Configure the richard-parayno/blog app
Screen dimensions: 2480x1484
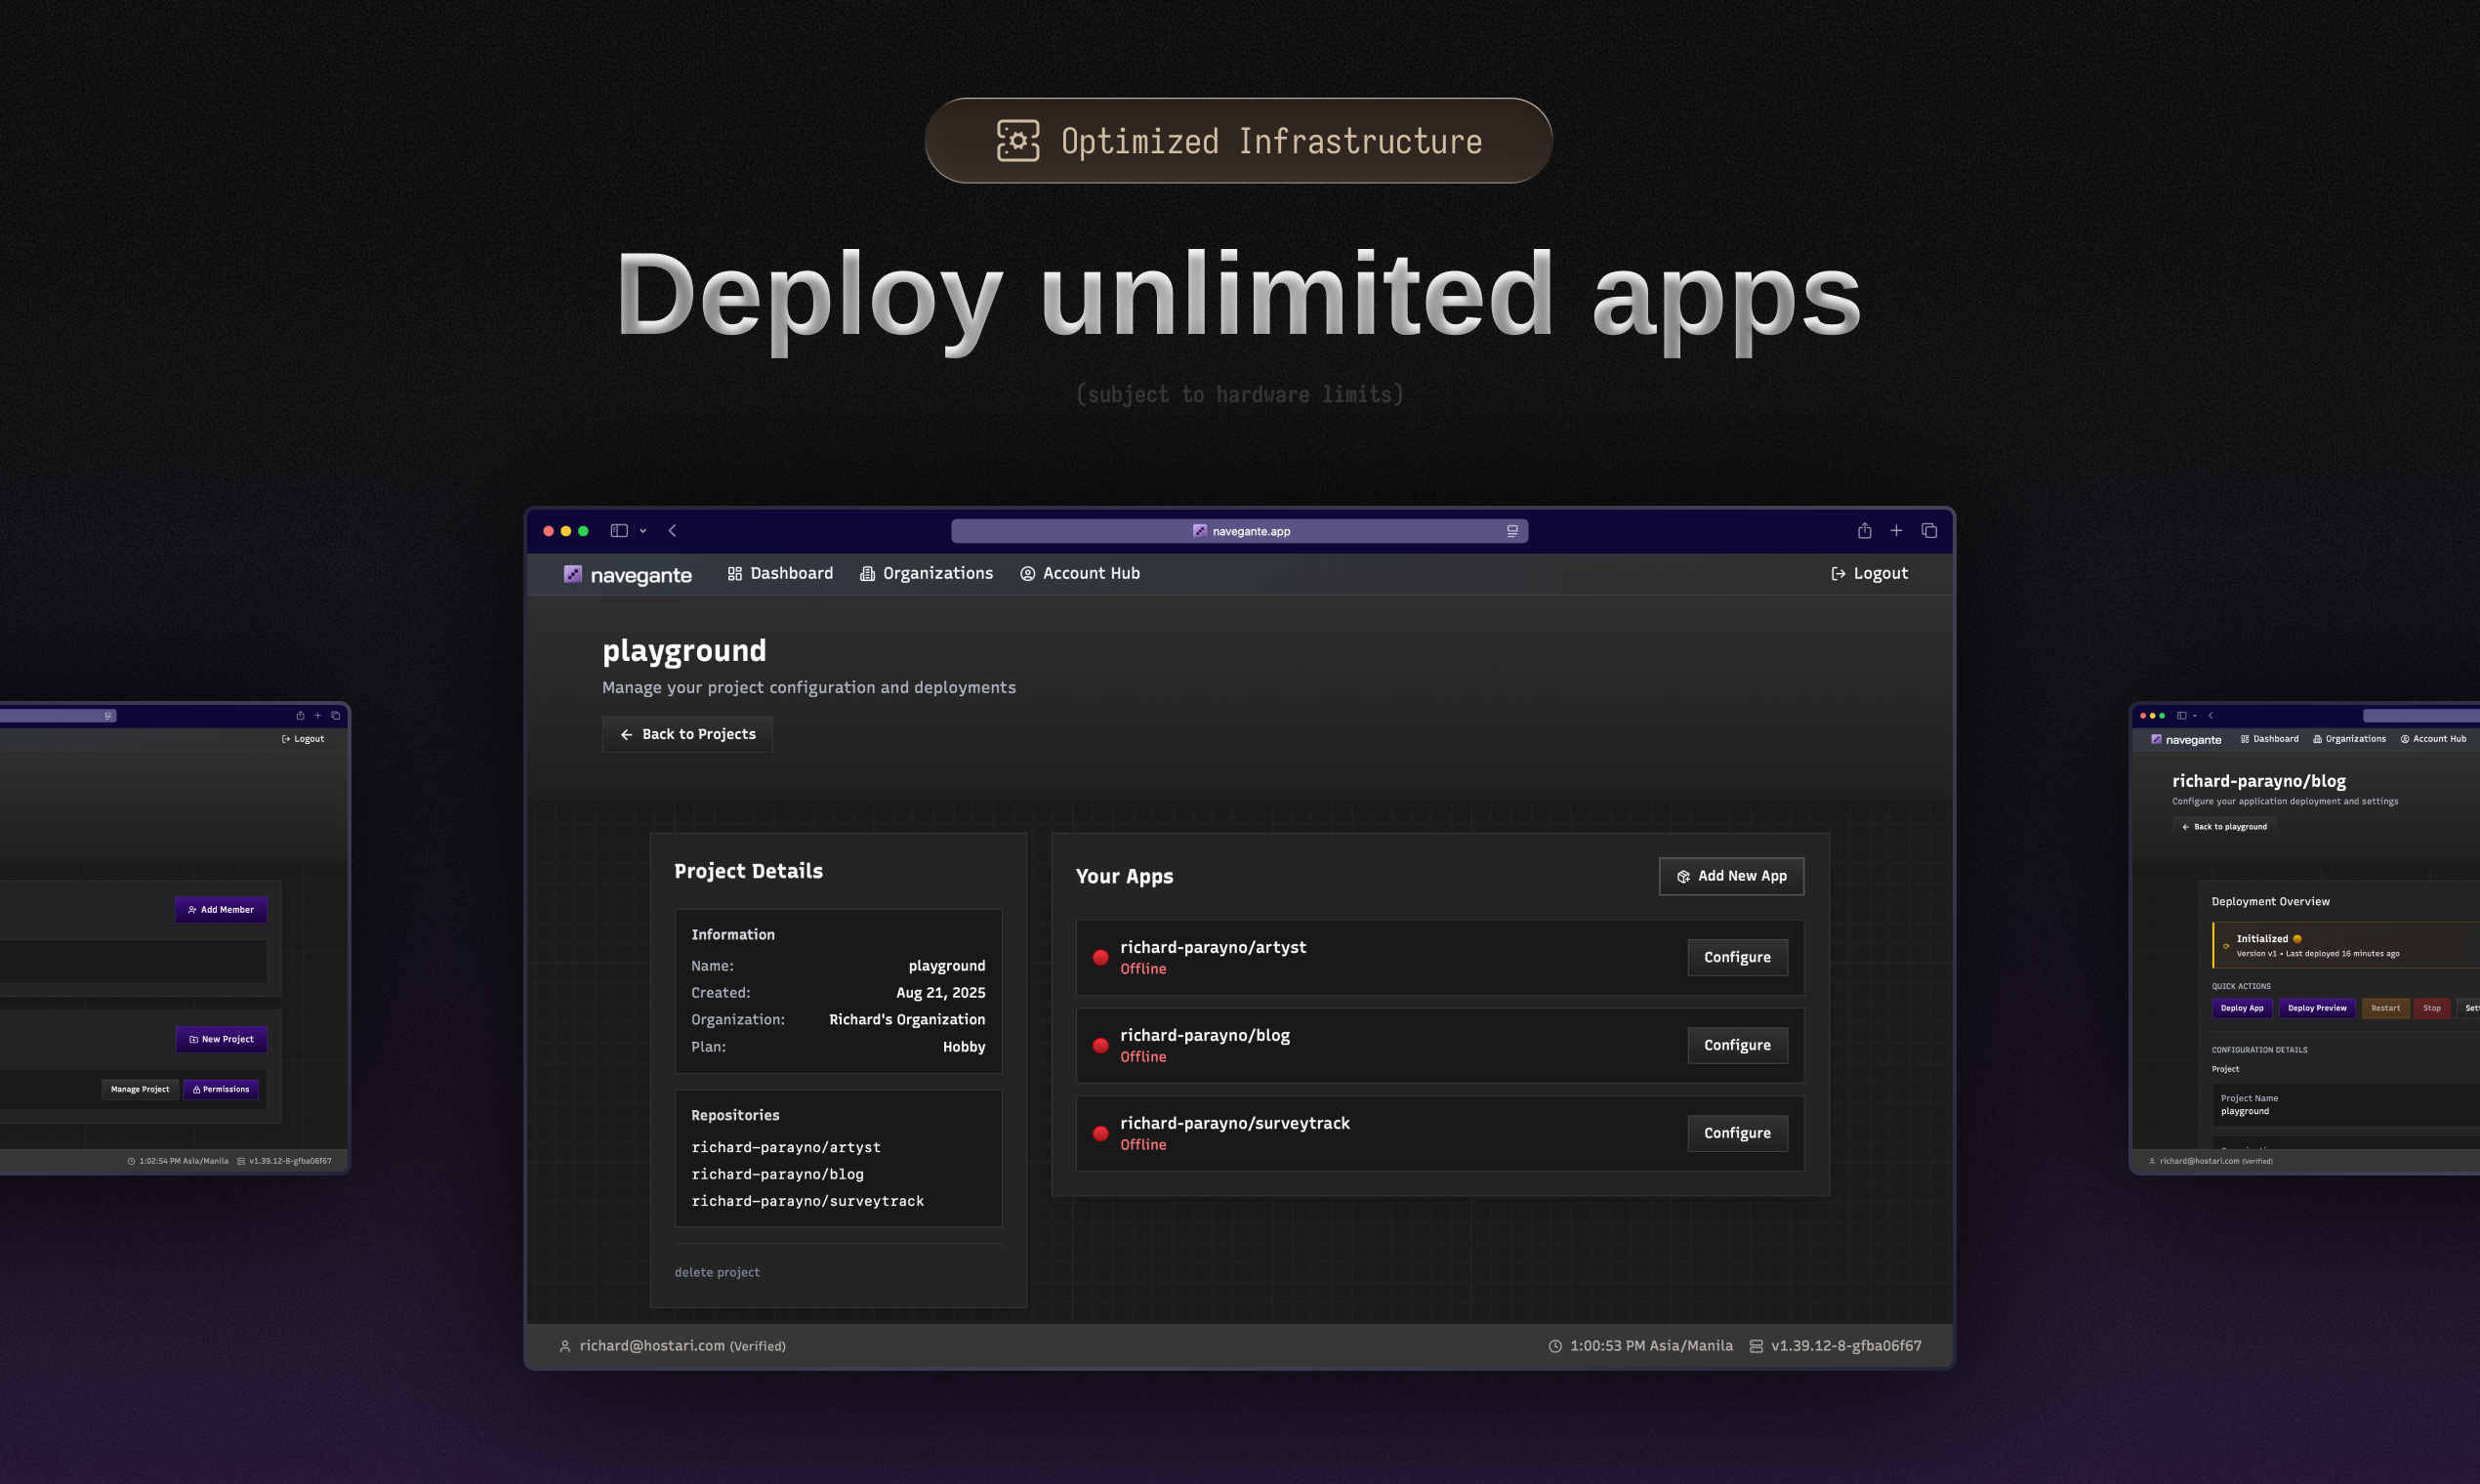coord(1737,1045)
